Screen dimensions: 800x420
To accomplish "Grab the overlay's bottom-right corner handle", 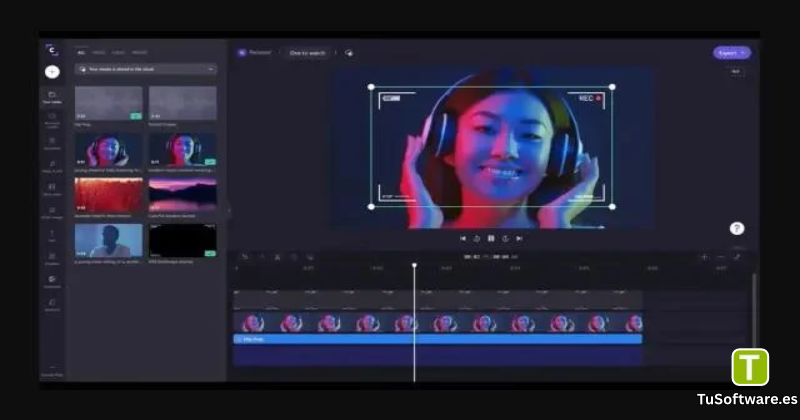I will (612, 207).
